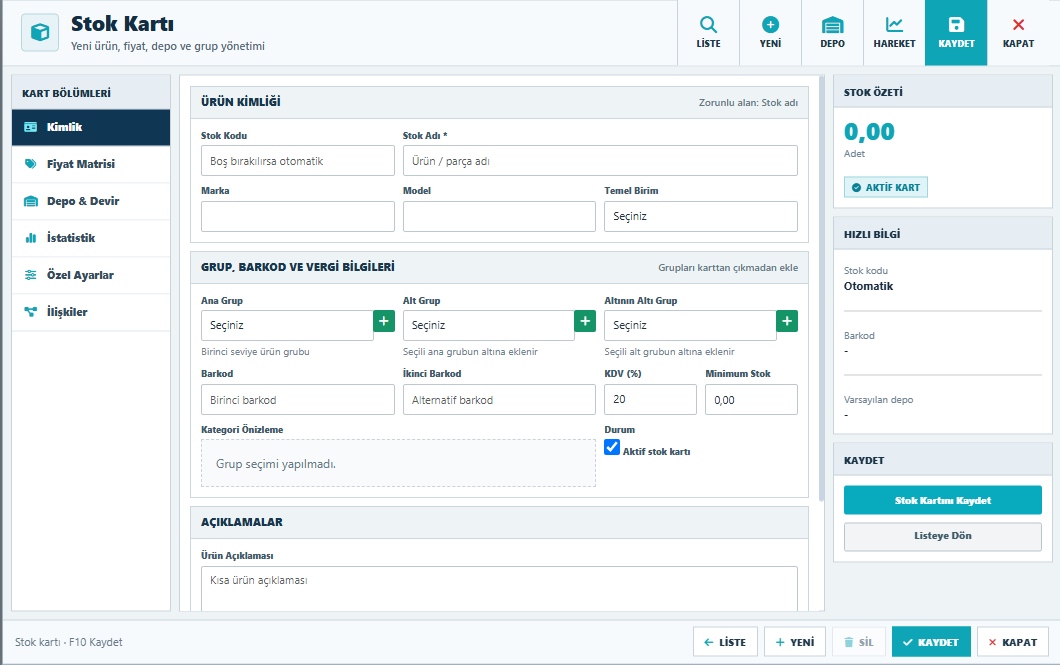Screen dimensions: 1060x665
Task: Open the Ana Grup dropdown
Action: (287, 325)
